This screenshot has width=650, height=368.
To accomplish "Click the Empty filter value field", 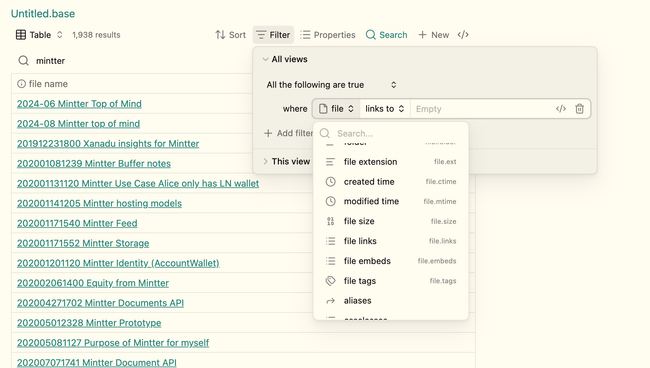I will coord(481,109).
